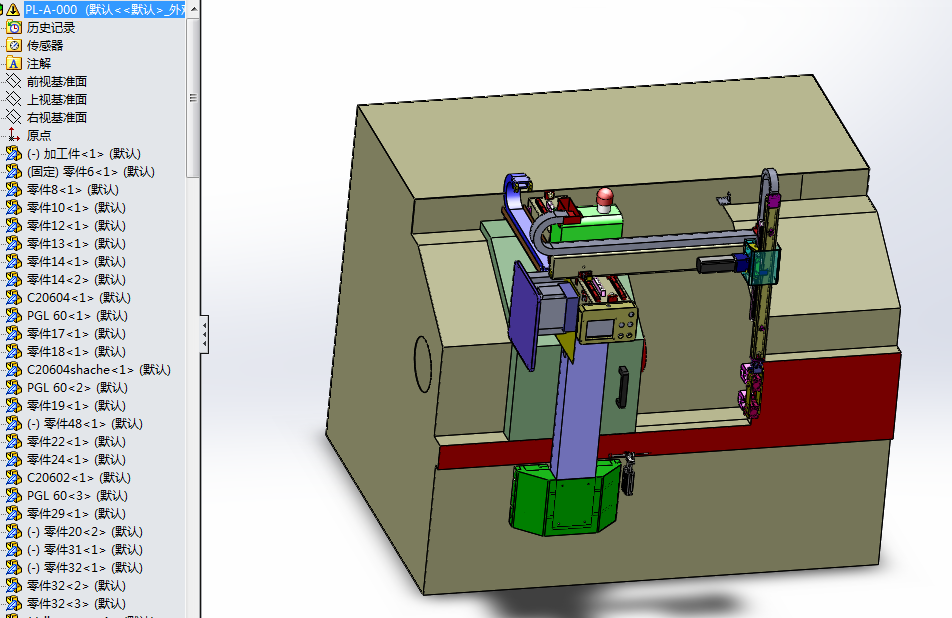This screenshot has height=618, width=952.
Task: Click the part icon for C20604shache<1>
Action: pyautogui.click(x=13, y=370)
